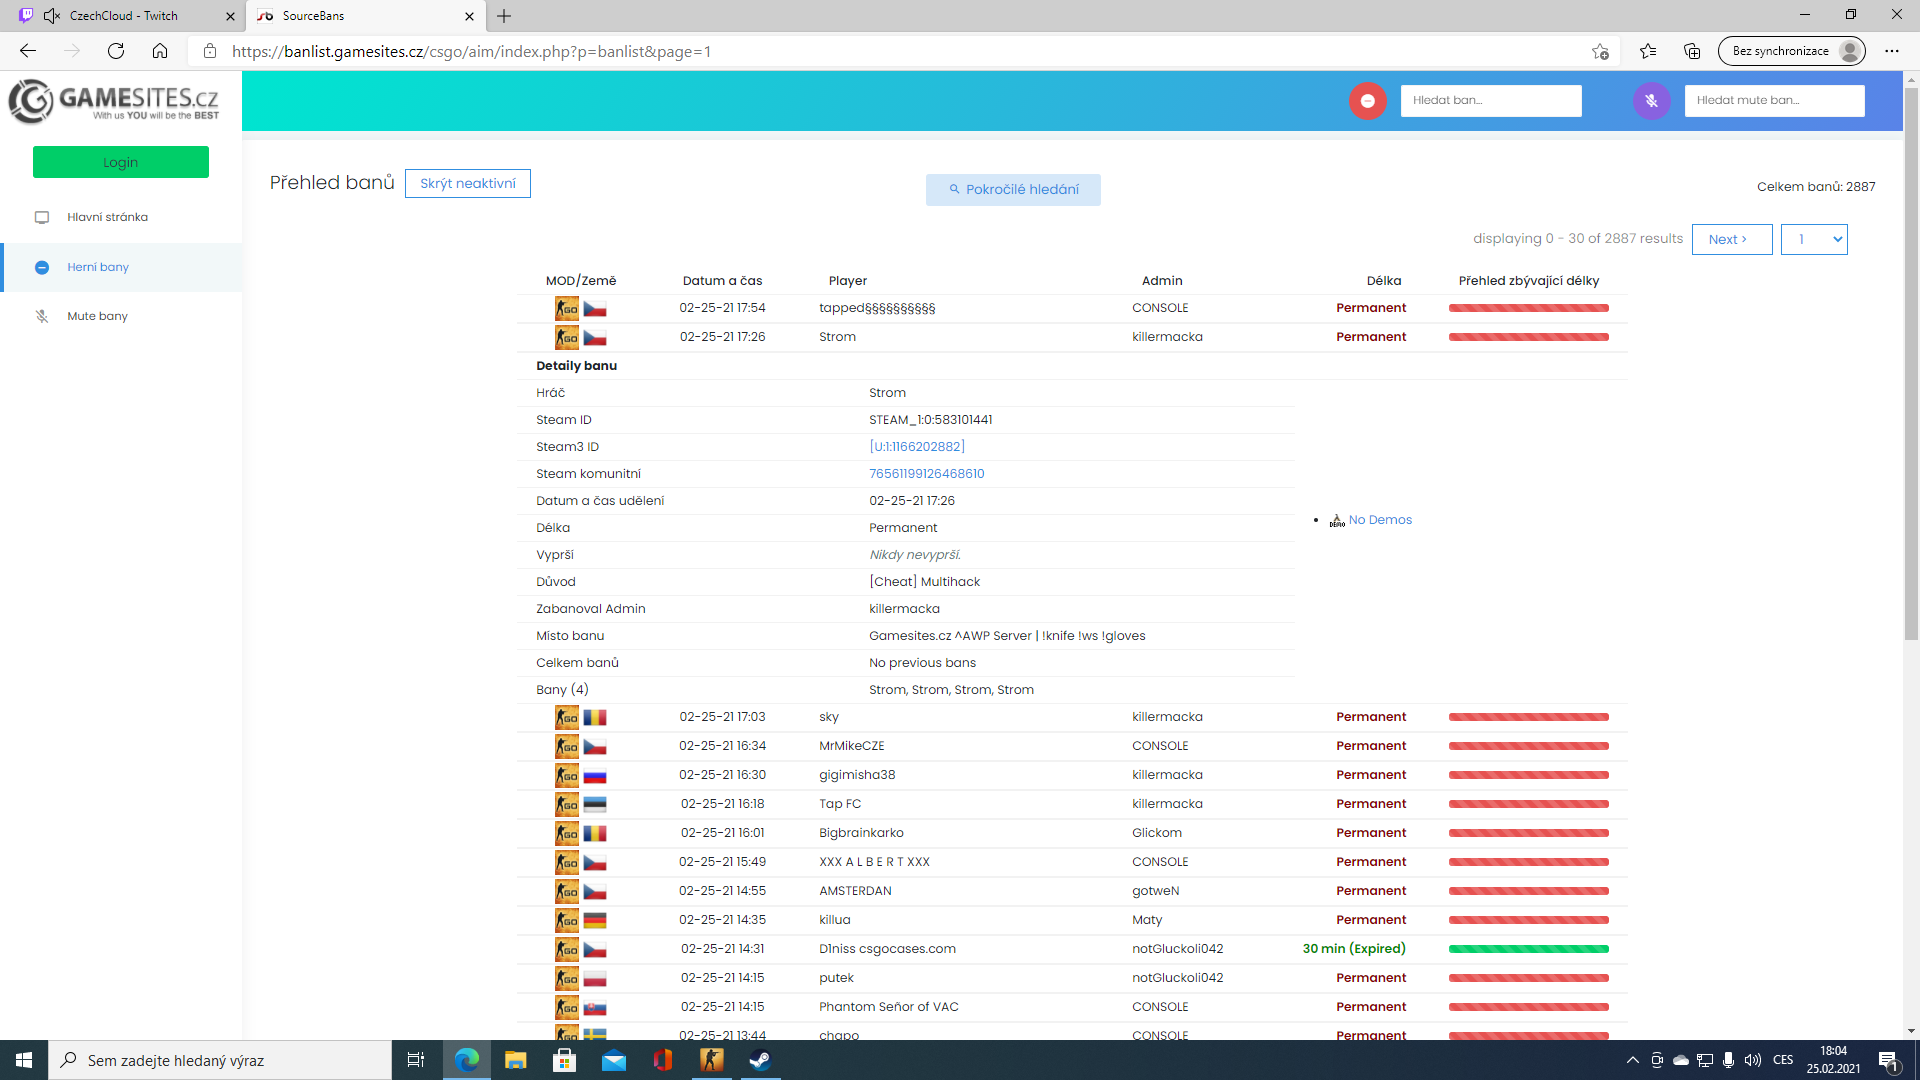The height and width of the screenshot is (1080, 1920).
Task: Open the Steam community ID link
Action: tap(926, 474)
